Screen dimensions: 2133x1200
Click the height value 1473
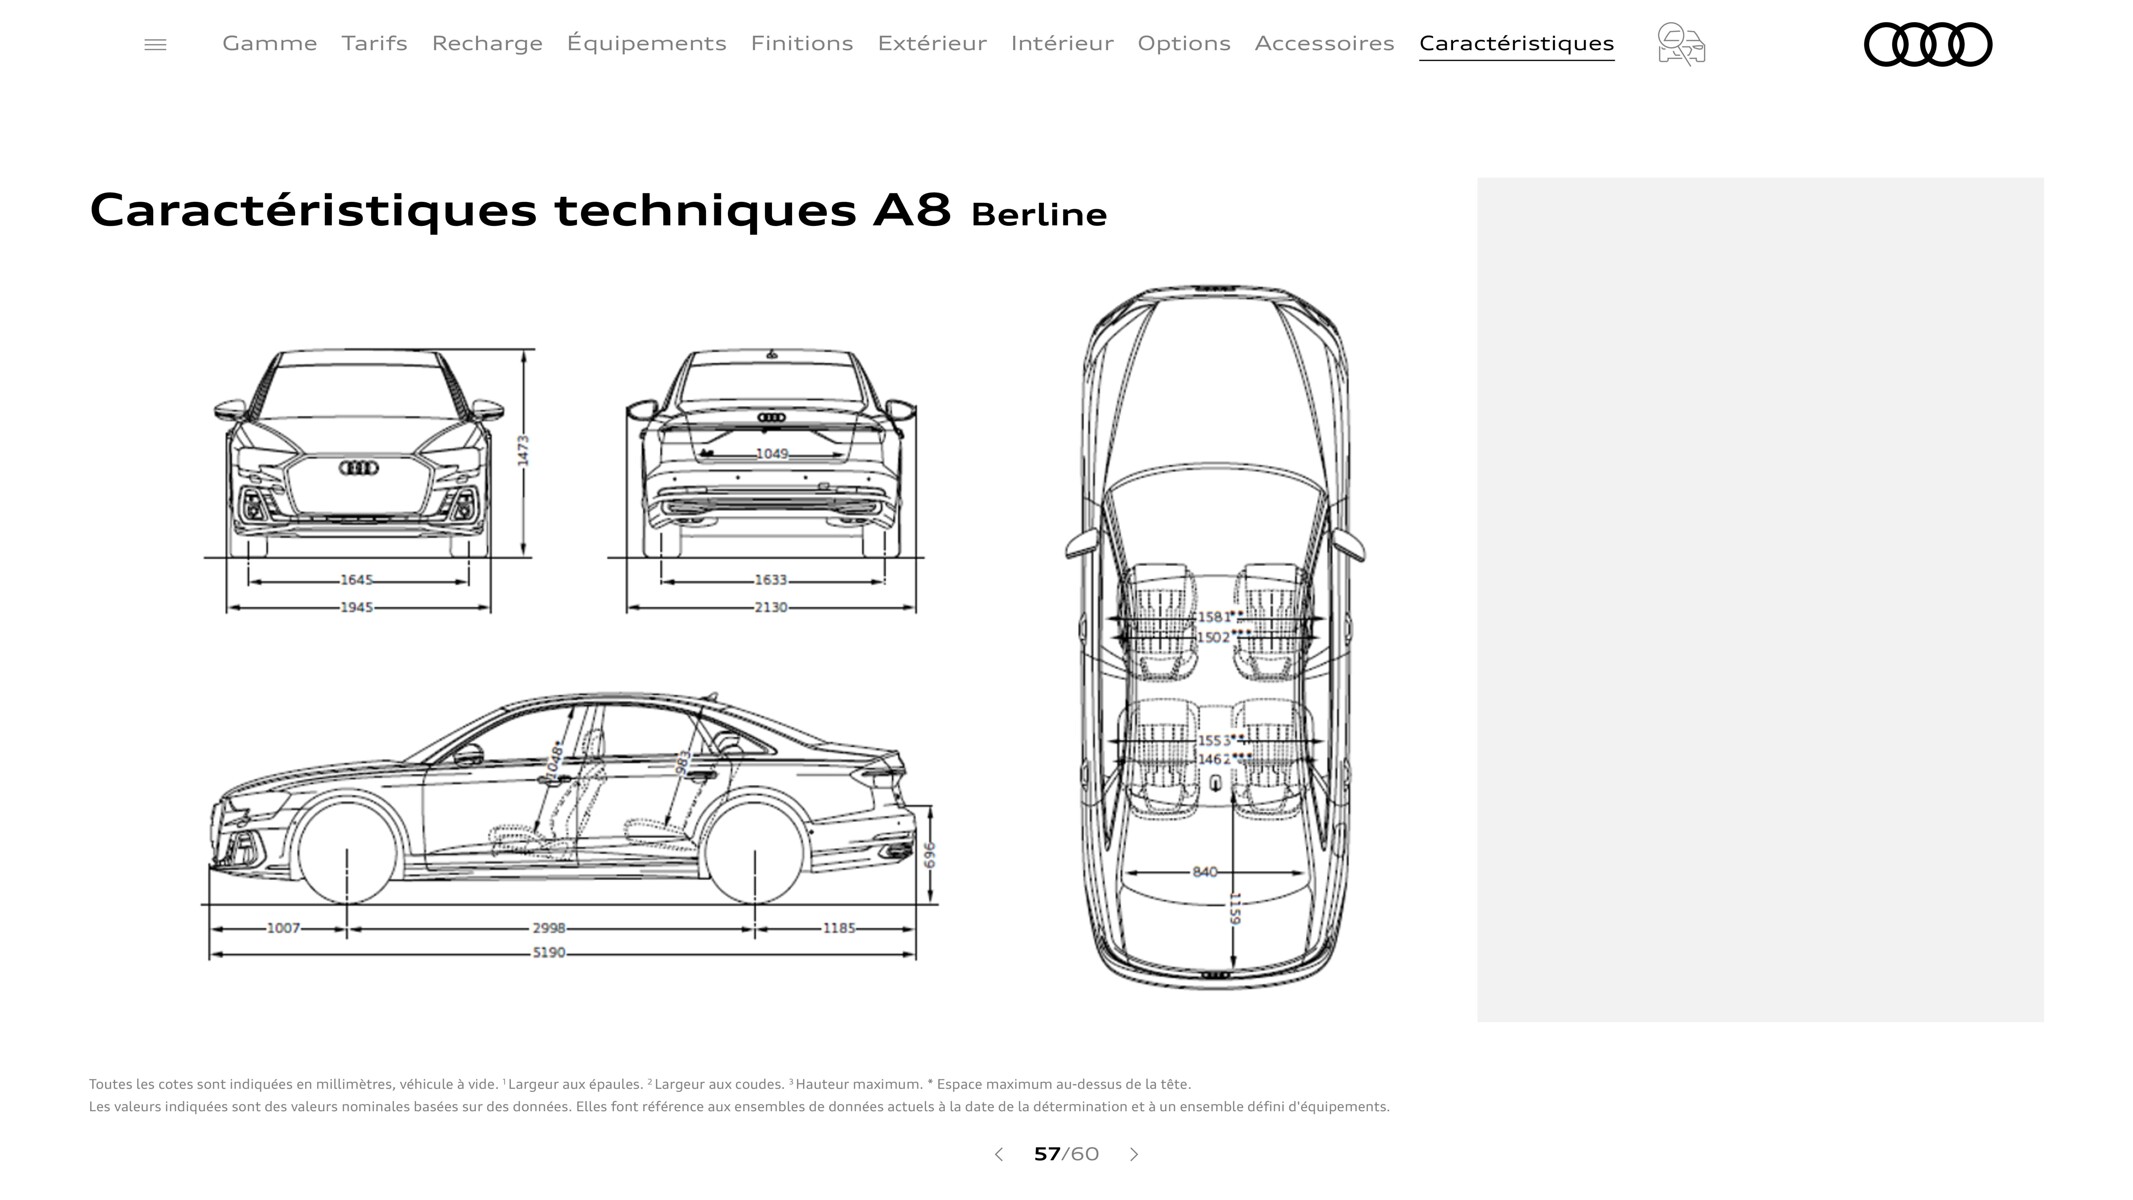[523, 451]
